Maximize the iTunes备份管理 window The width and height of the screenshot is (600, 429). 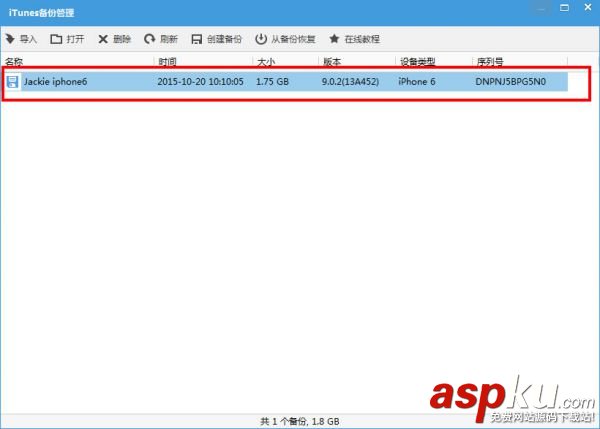[564, 8]
